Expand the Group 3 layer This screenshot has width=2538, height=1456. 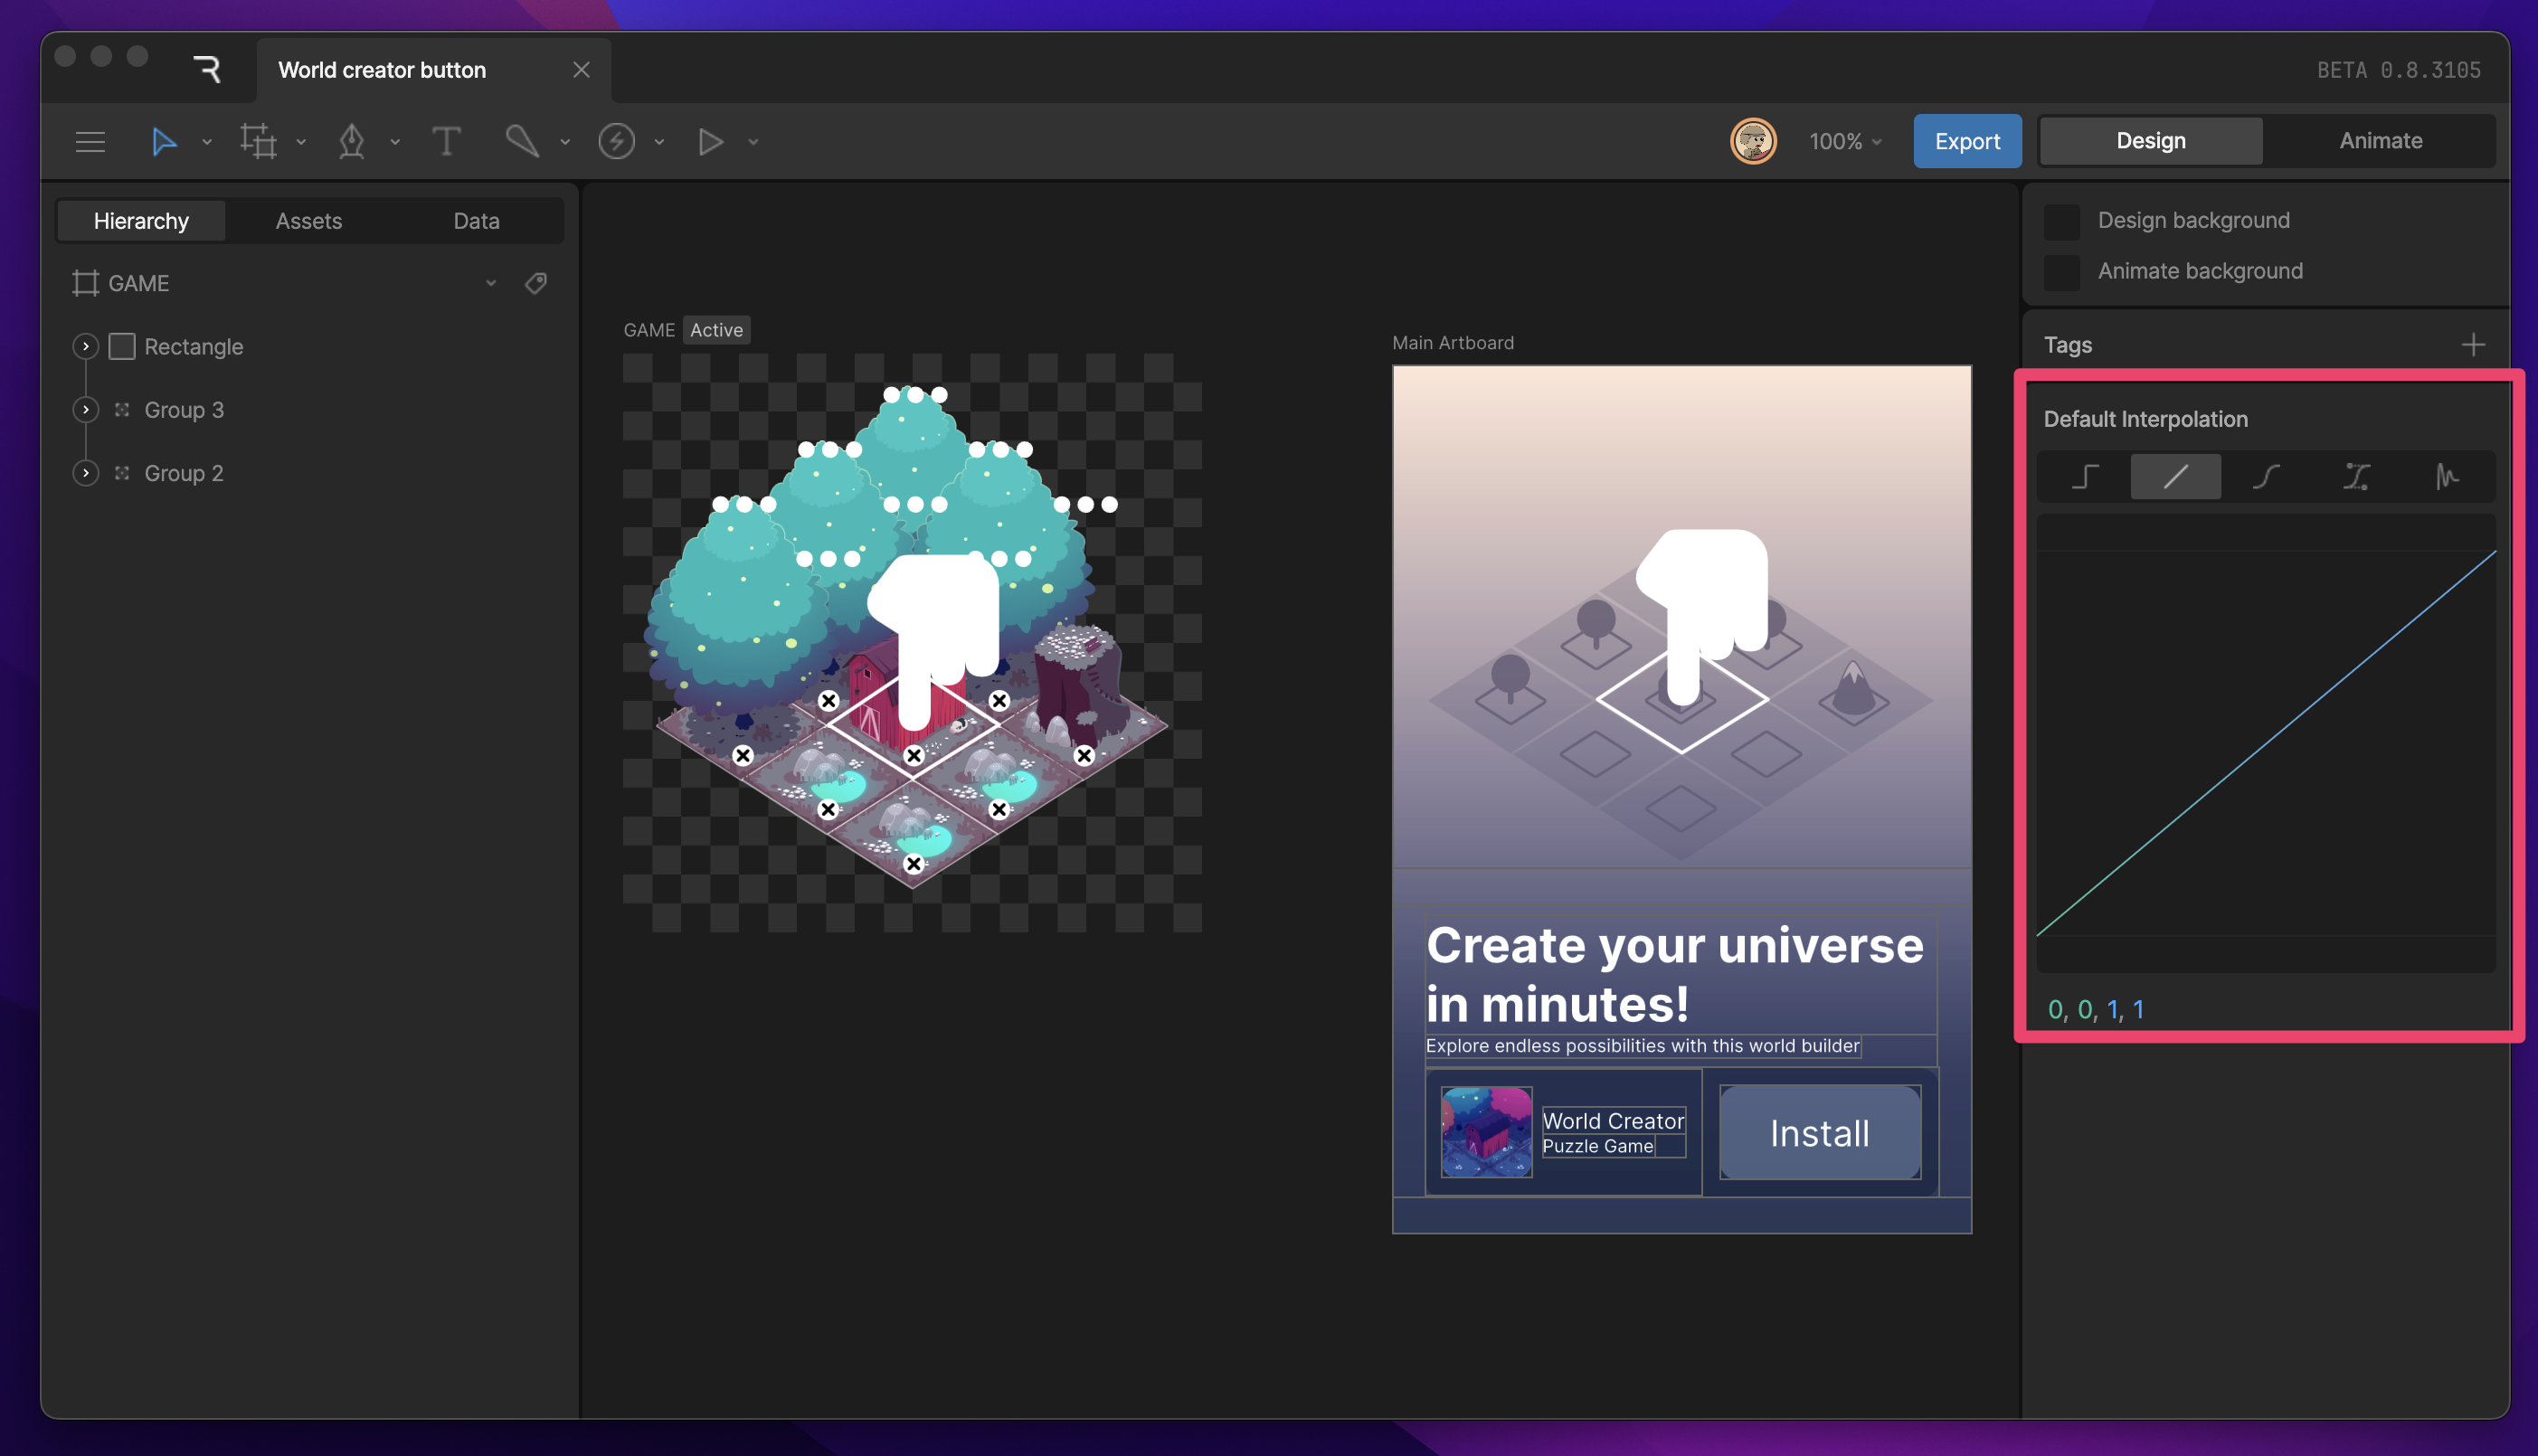coord(86,409)
